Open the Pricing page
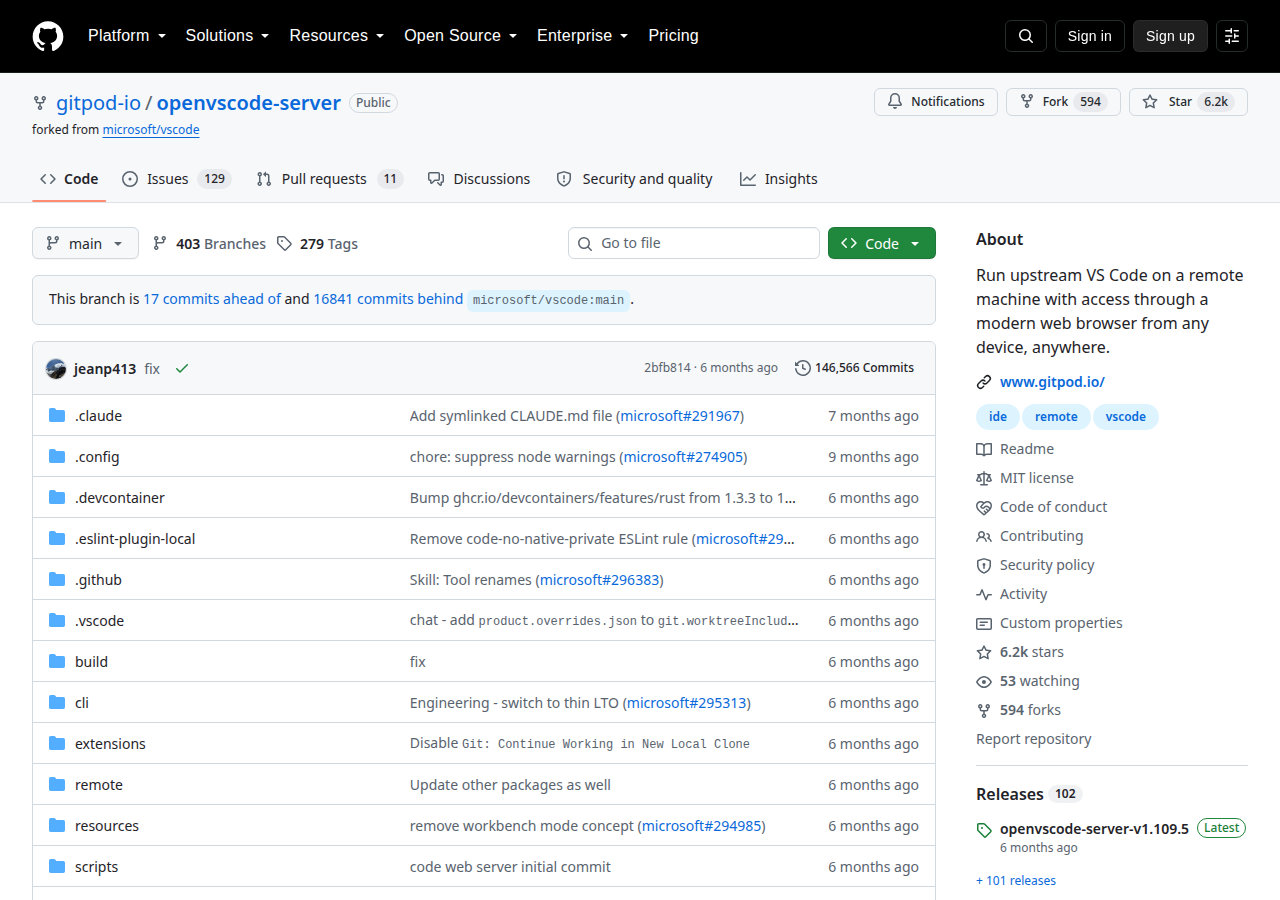Screen dimensions: 1280x900 coord(673,35)
